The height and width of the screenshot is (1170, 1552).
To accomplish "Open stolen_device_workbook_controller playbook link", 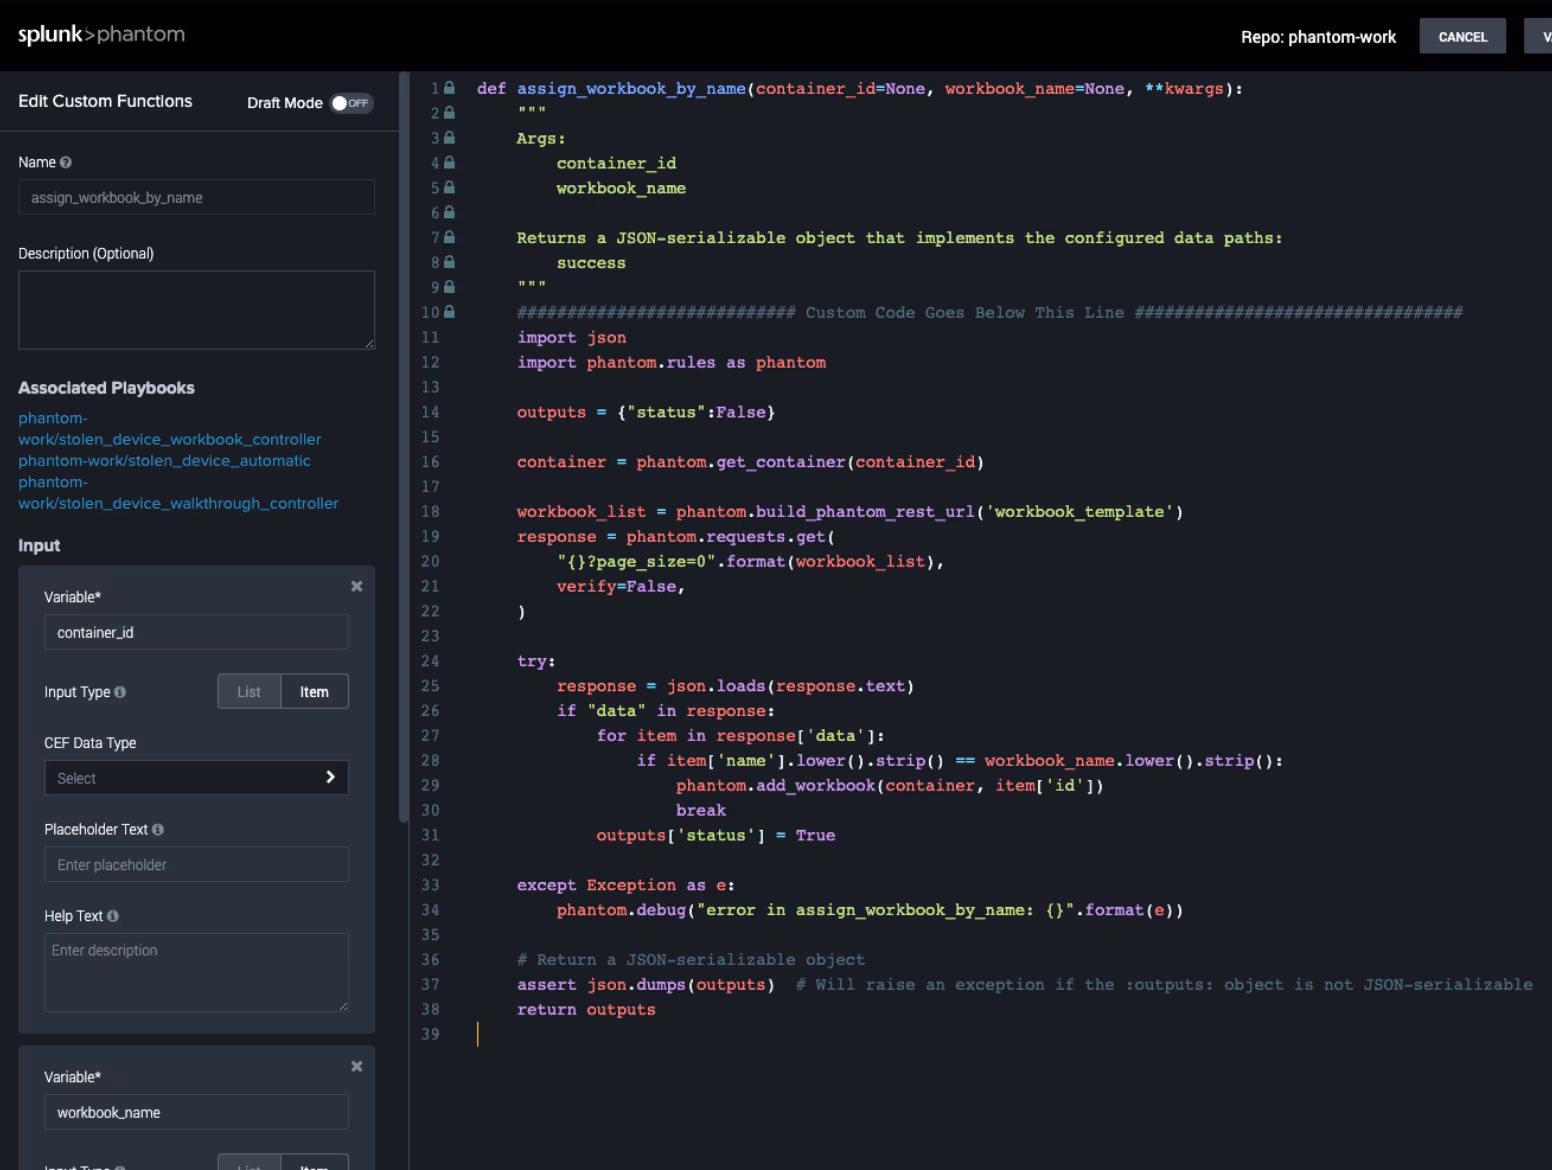I will [169, 439].
